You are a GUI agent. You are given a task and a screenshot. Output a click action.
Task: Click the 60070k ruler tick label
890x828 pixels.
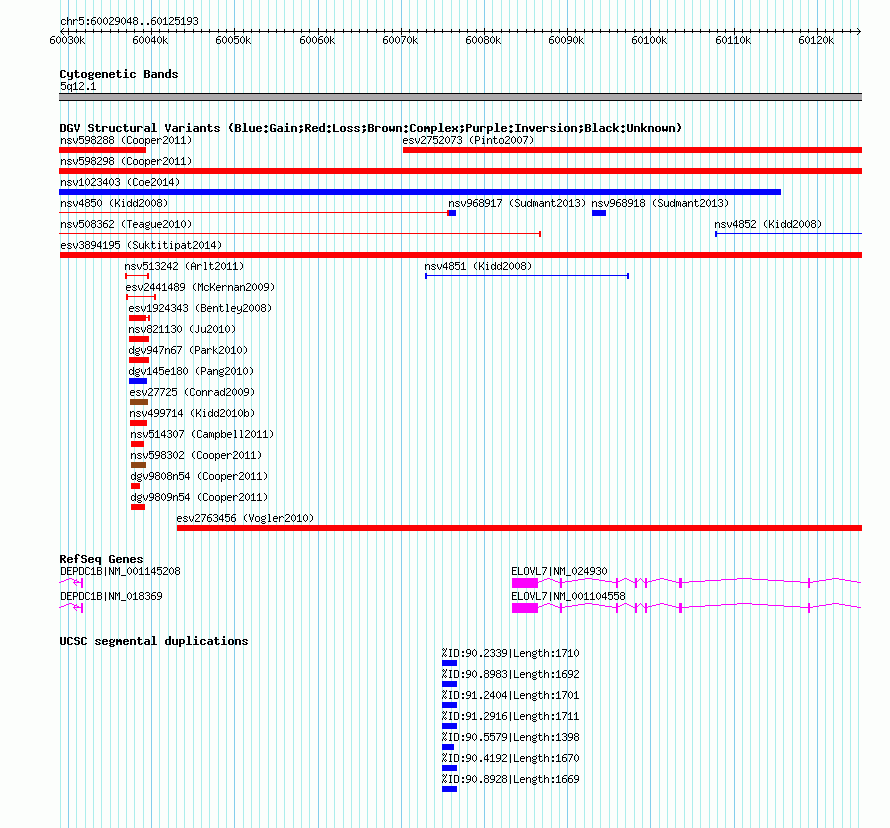coord(400,40)
